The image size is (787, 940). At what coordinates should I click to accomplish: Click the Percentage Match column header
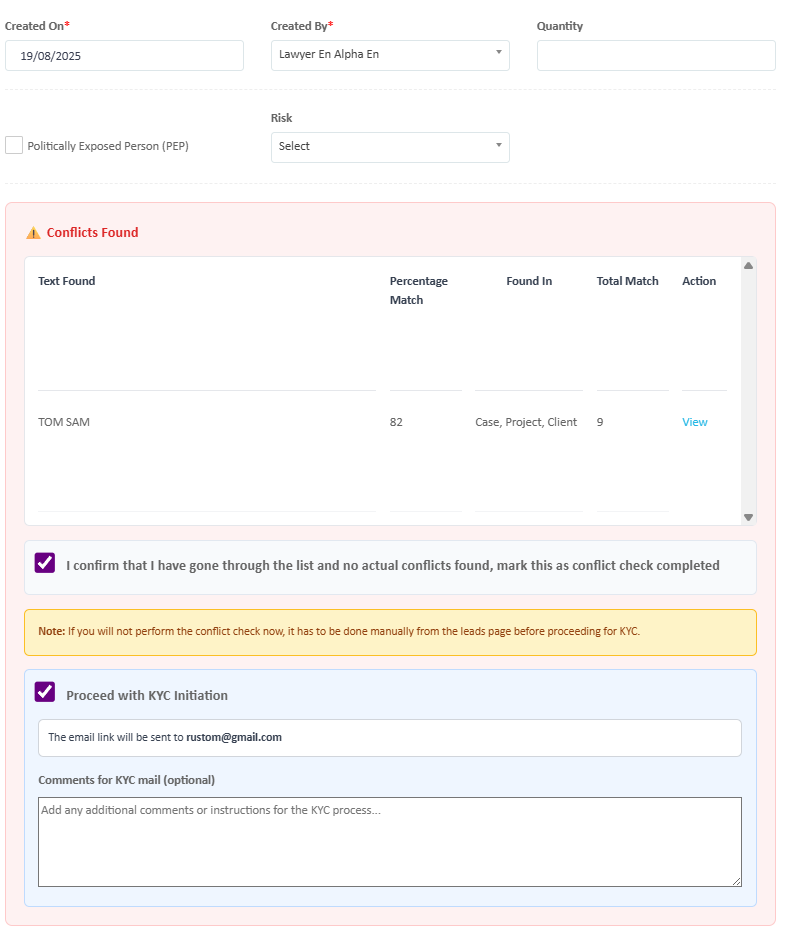coord(418,290)
